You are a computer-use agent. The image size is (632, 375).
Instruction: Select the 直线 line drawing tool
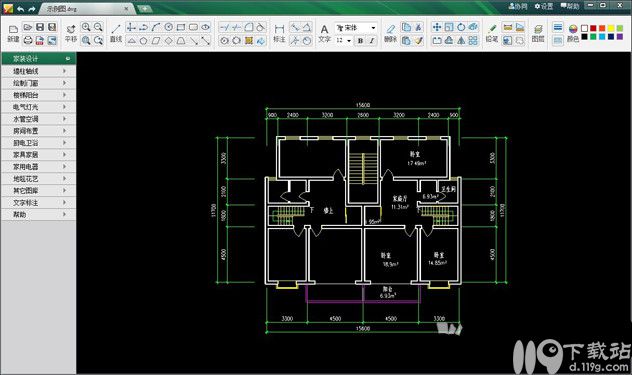(116, 33)
